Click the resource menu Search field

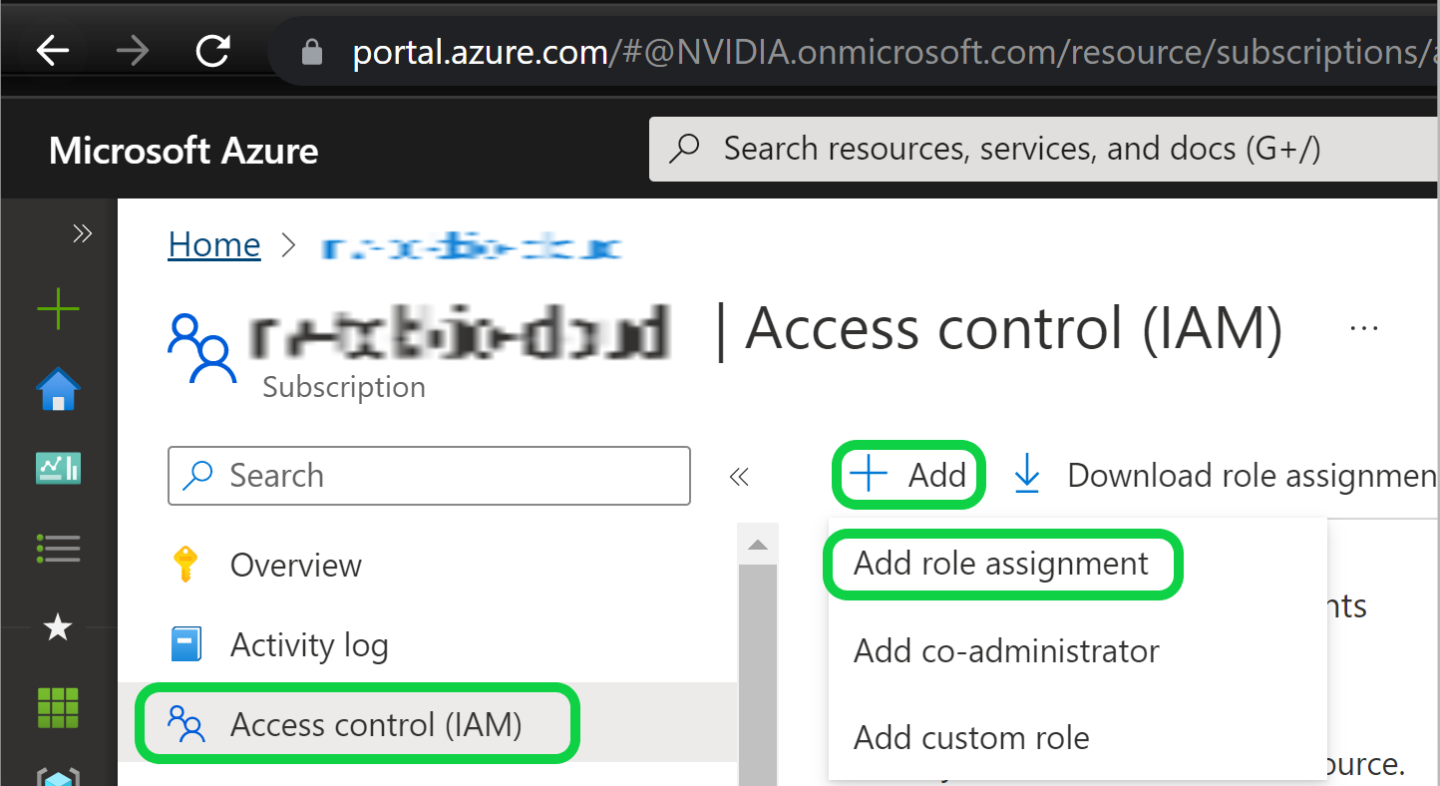point(429,476)
